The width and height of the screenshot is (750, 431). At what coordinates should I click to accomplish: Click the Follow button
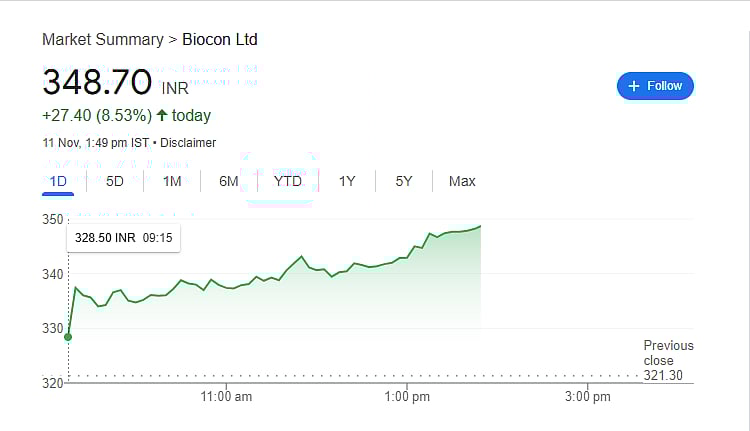point(655,86)
